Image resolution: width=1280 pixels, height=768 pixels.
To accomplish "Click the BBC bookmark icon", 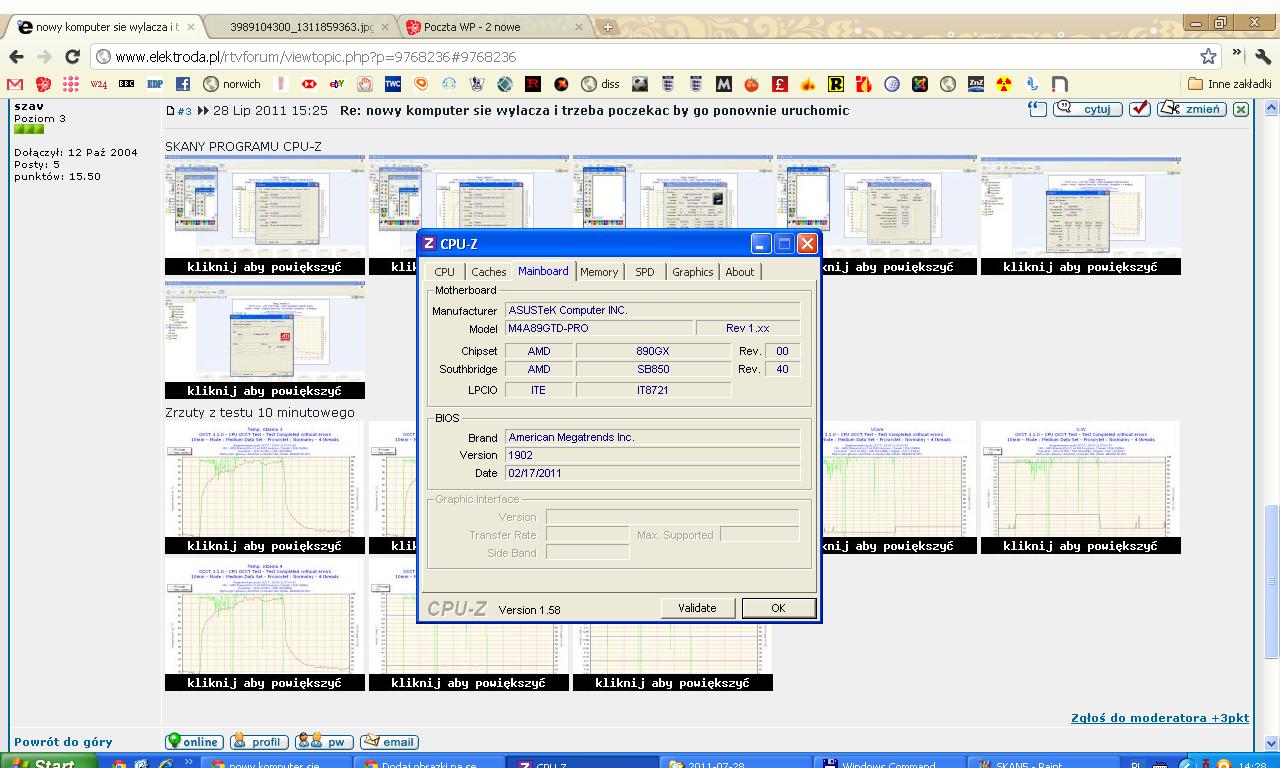I will [127, 84].
